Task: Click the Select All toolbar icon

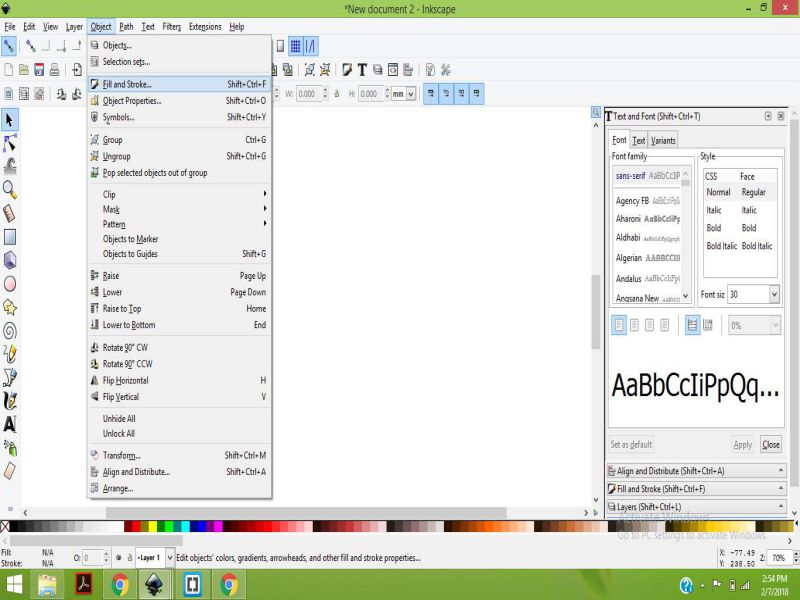Action: coord(8,94)
